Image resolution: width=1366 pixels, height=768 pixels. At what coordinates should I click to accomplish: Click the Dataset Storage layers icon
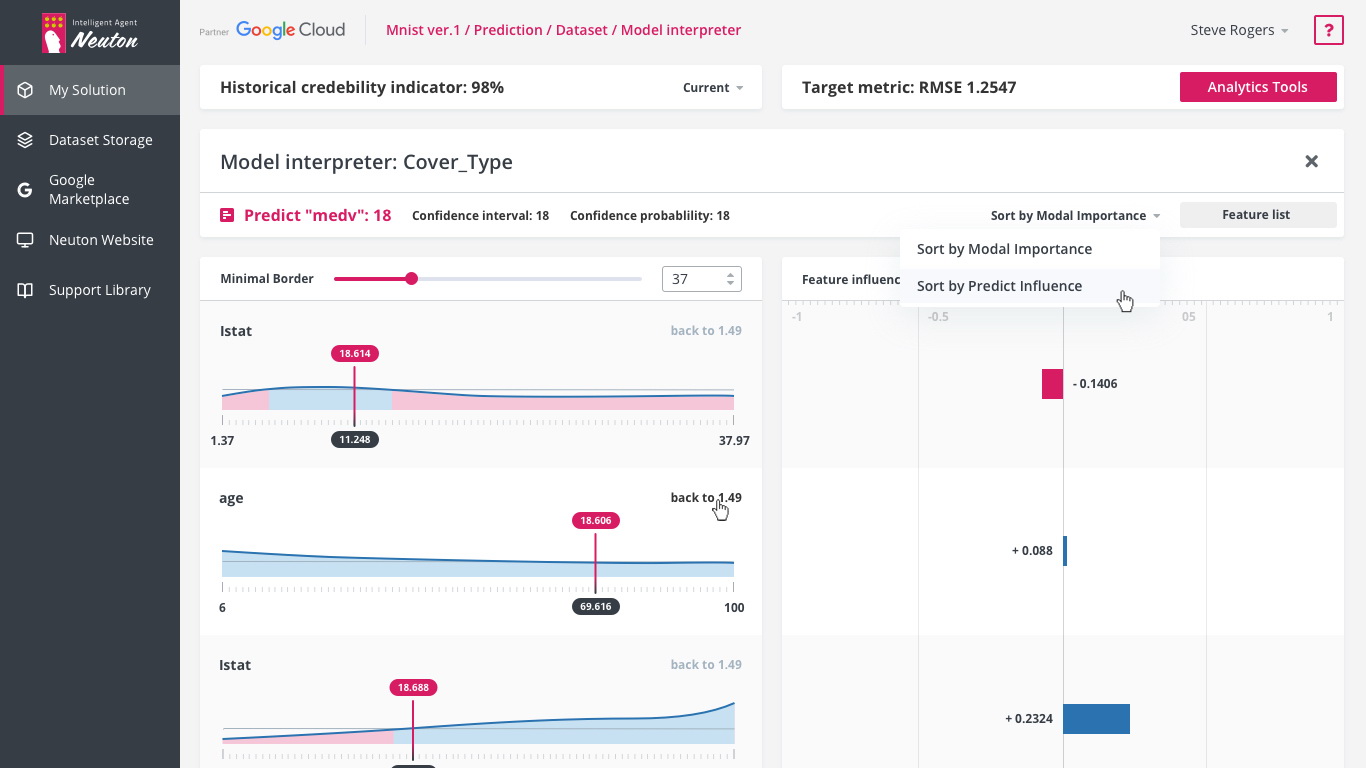click(25, 140)
